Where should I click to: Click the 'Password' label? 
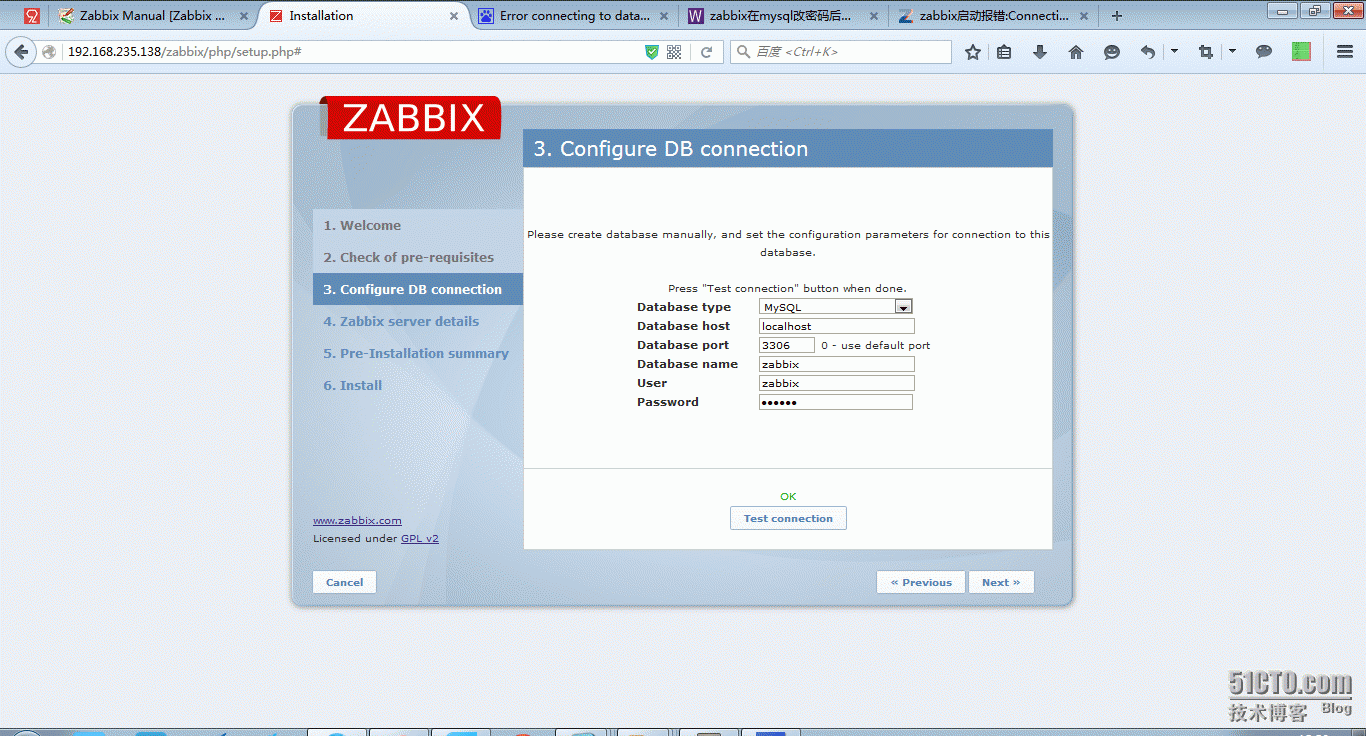click(x=668, y=402)
